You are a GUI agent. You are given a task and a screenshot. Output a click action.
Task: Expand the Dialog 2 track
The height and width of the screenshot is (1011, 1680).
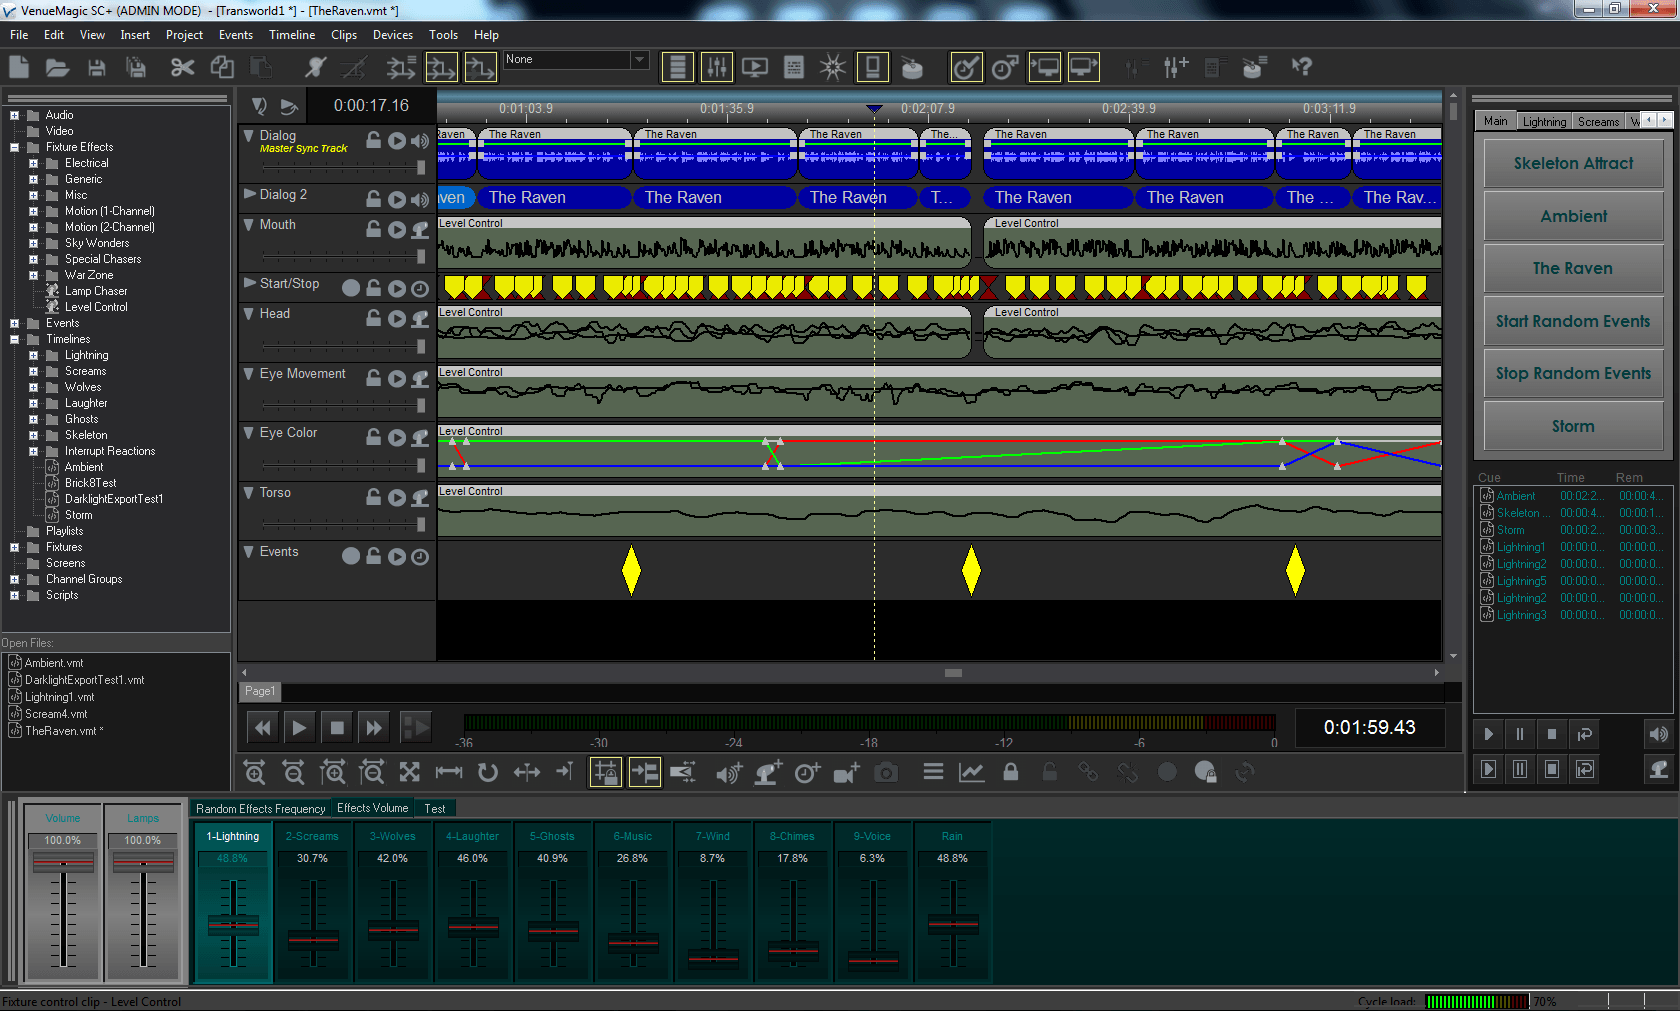pyautogui.click(x=250, y=194)
